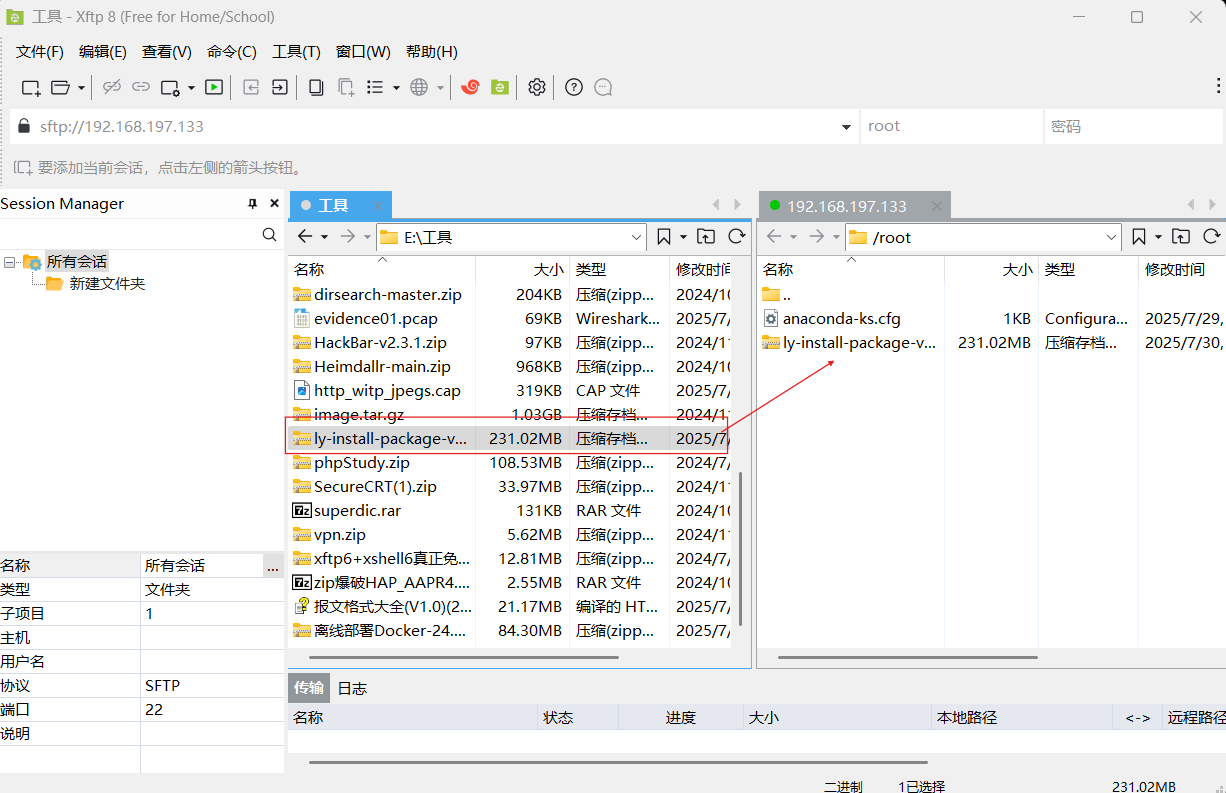Expand remote path /root dropdown
The image size is (1226, 793).
(x=1112, y=237)
